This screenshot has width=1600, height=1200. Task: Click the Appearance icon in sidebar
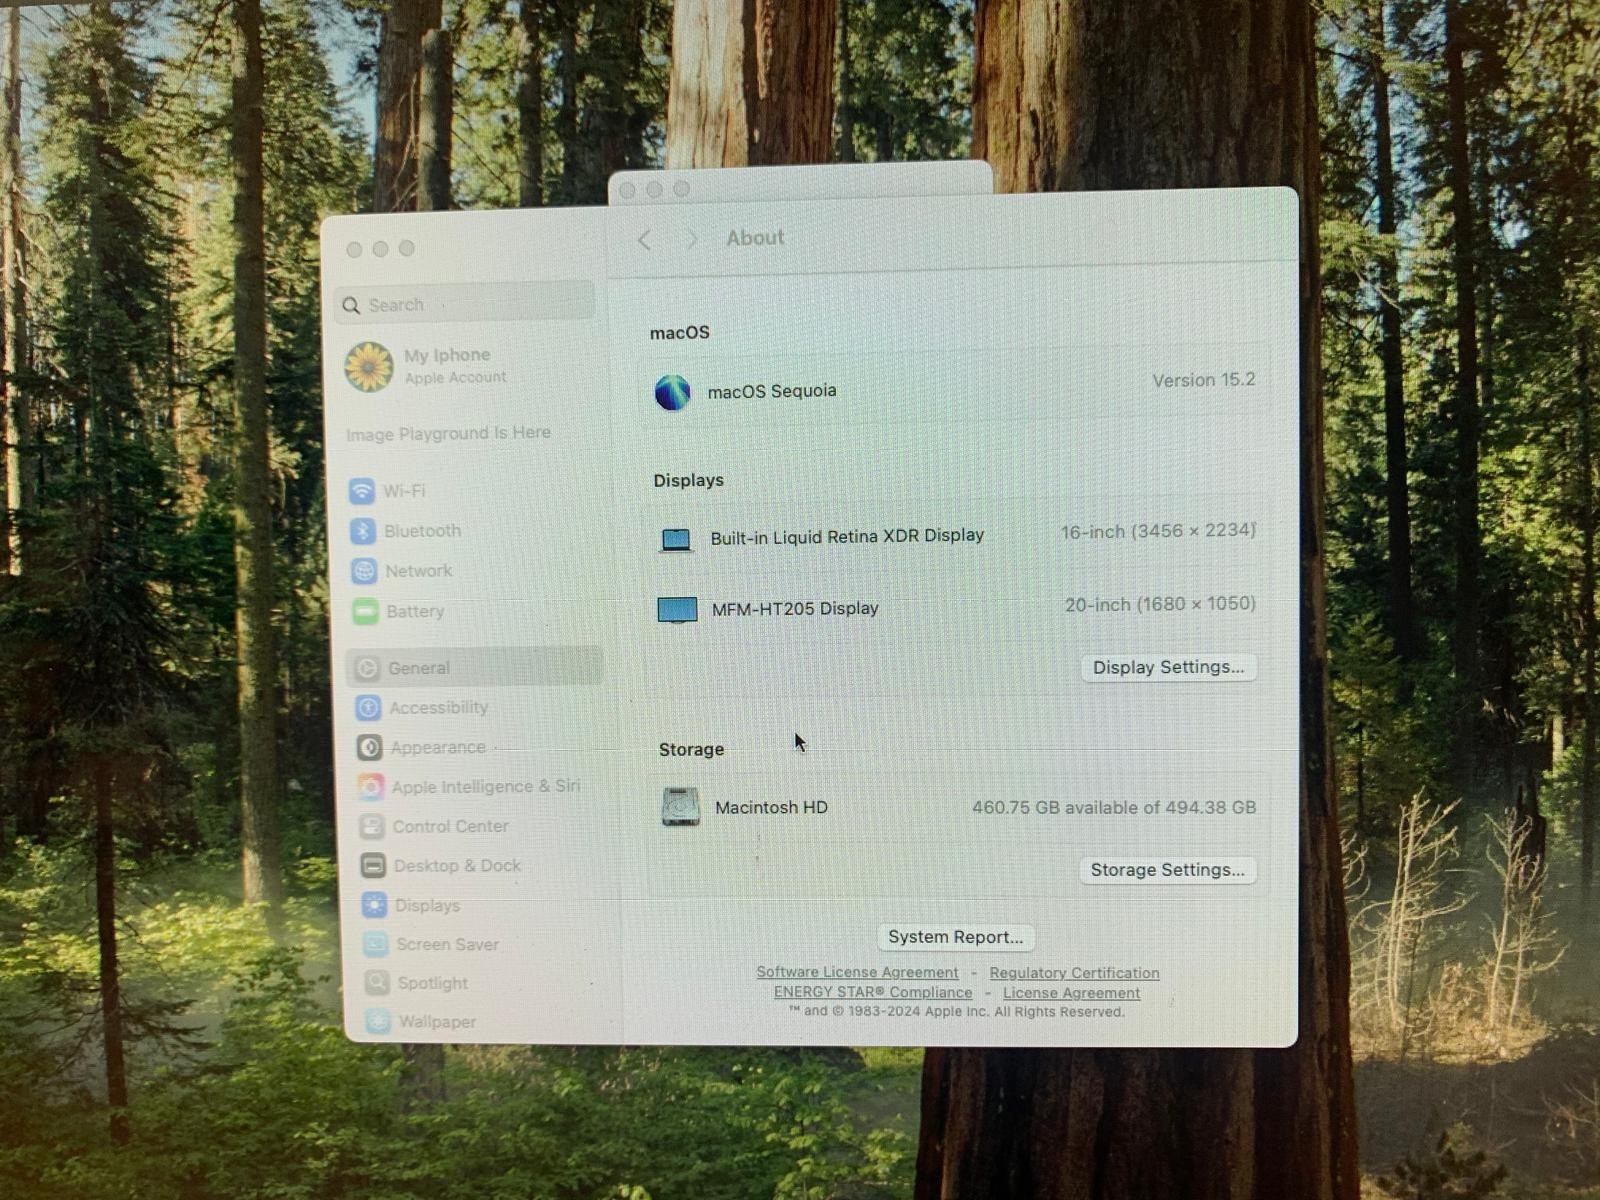(x=369, y=747)
